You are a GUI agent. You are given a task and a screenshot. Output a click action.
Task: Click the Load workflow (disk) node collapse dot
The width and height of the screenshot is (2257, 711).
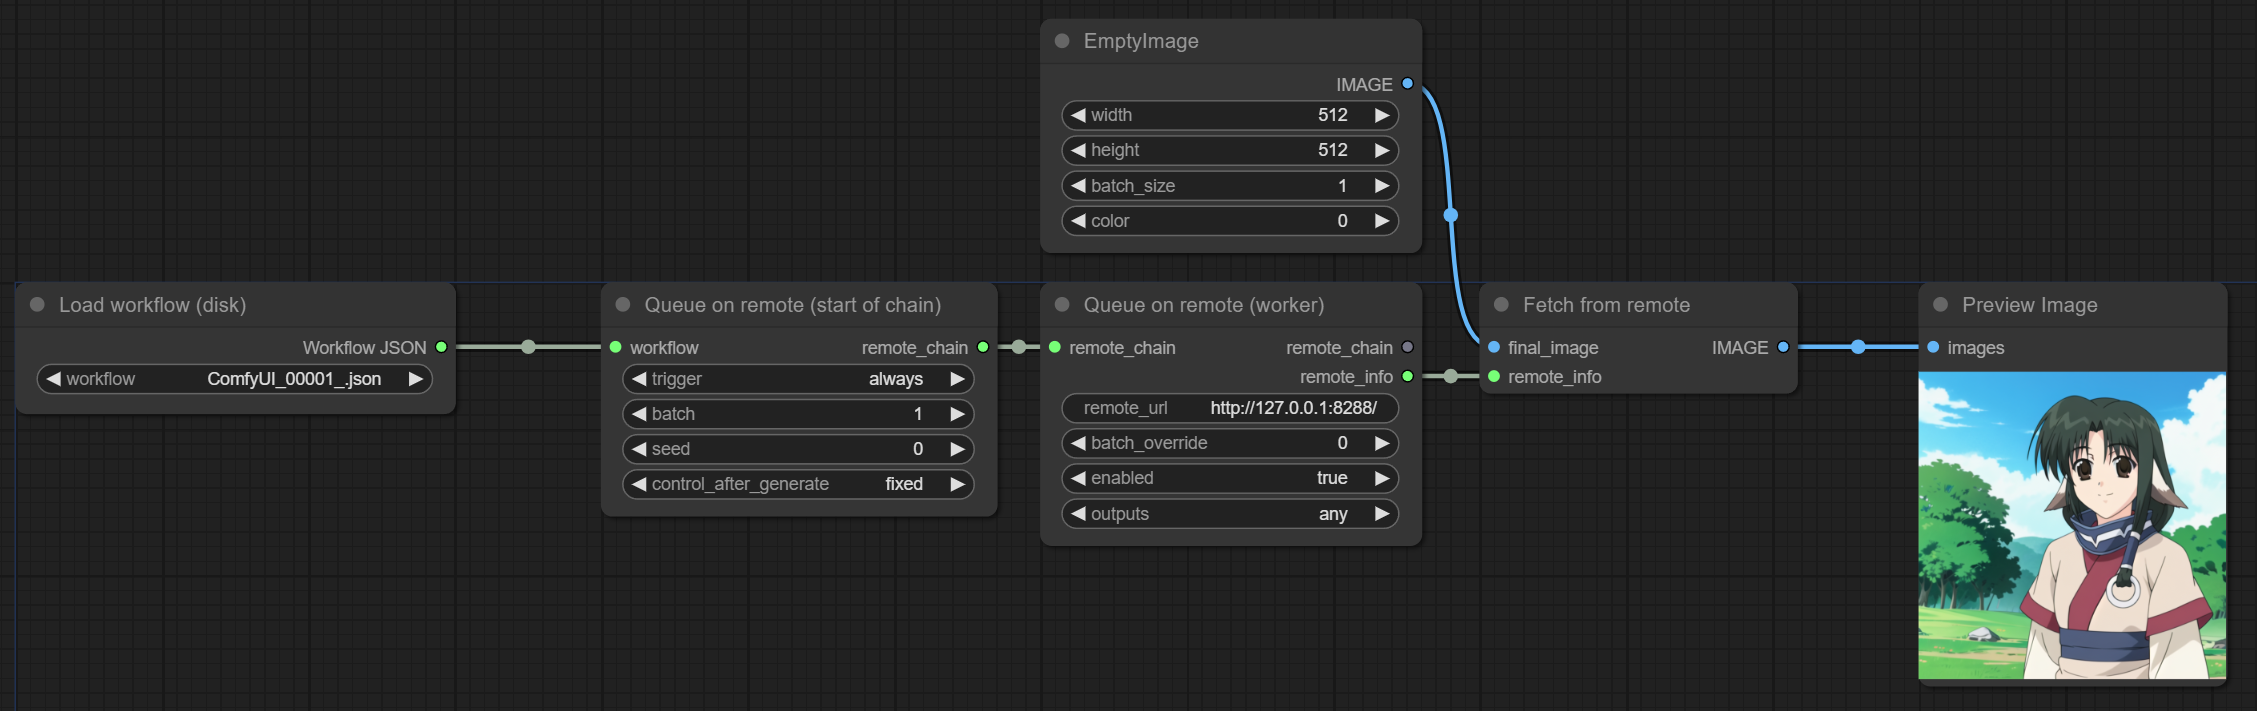38,305
